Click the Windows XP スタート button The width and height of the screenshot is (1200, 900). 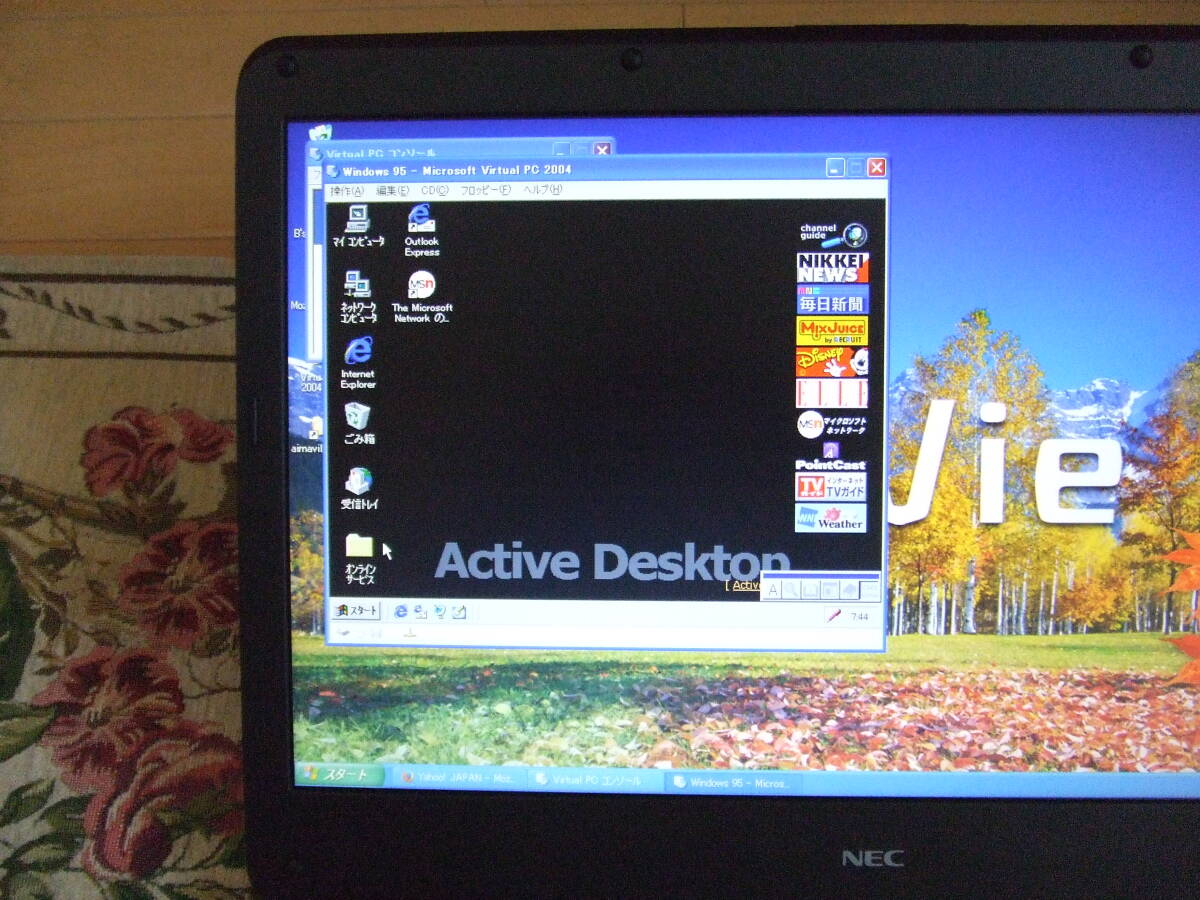point(341,775)
